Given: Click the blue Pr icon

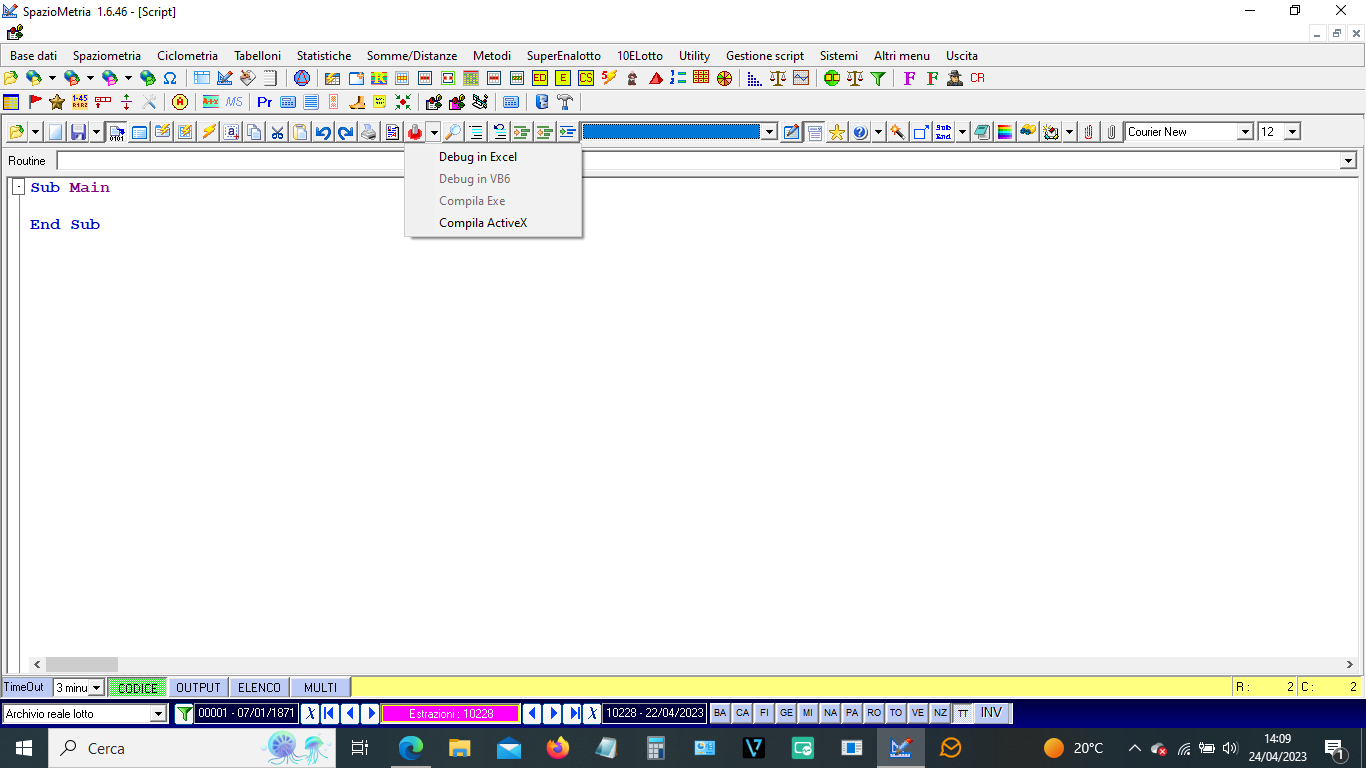Looking at the screenshot, I should [x=265, y=102].
